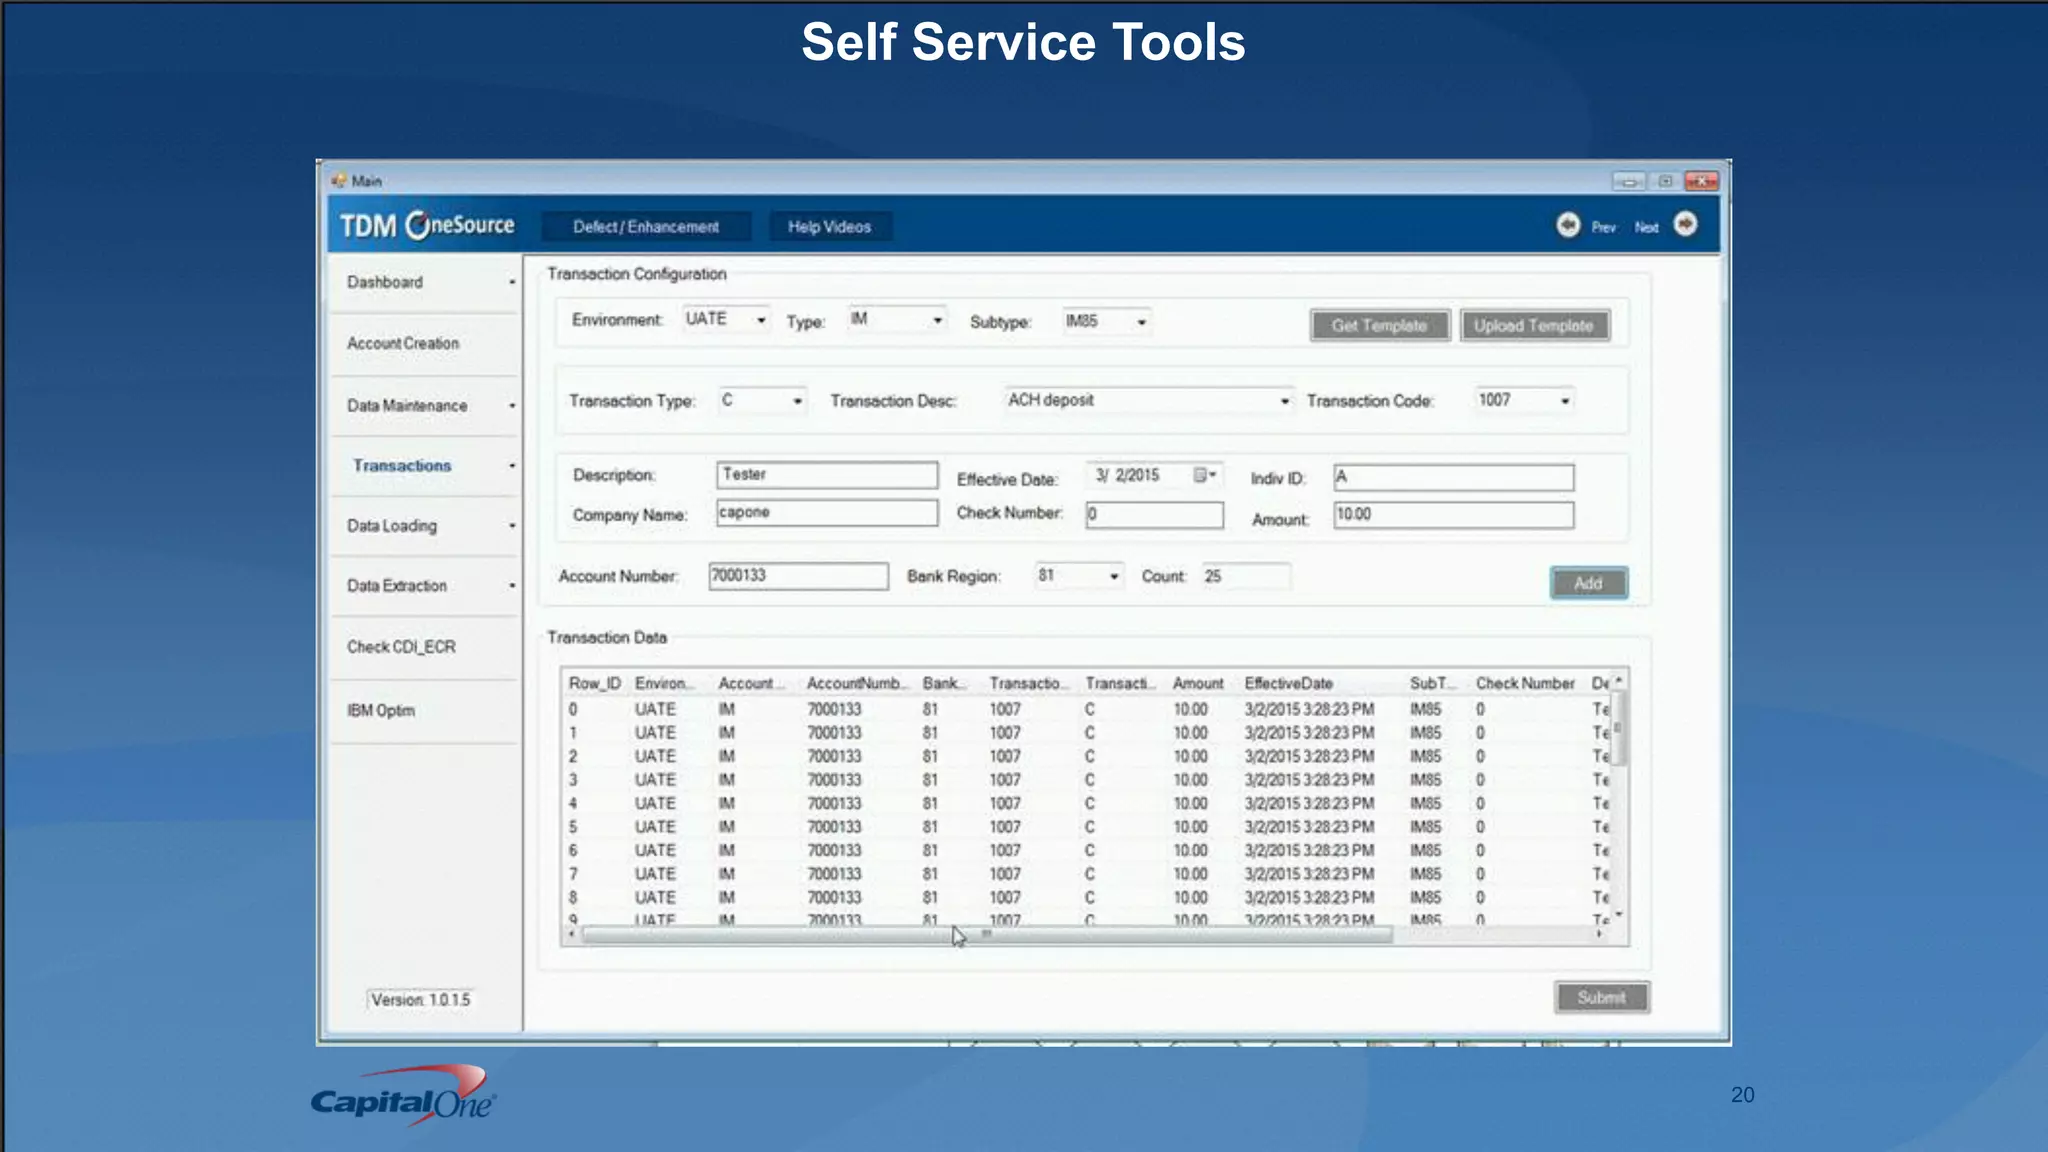Open the Help Videos tab
The height and width of the screenshot is (1152, 2048).
click(x=829, y=227)
